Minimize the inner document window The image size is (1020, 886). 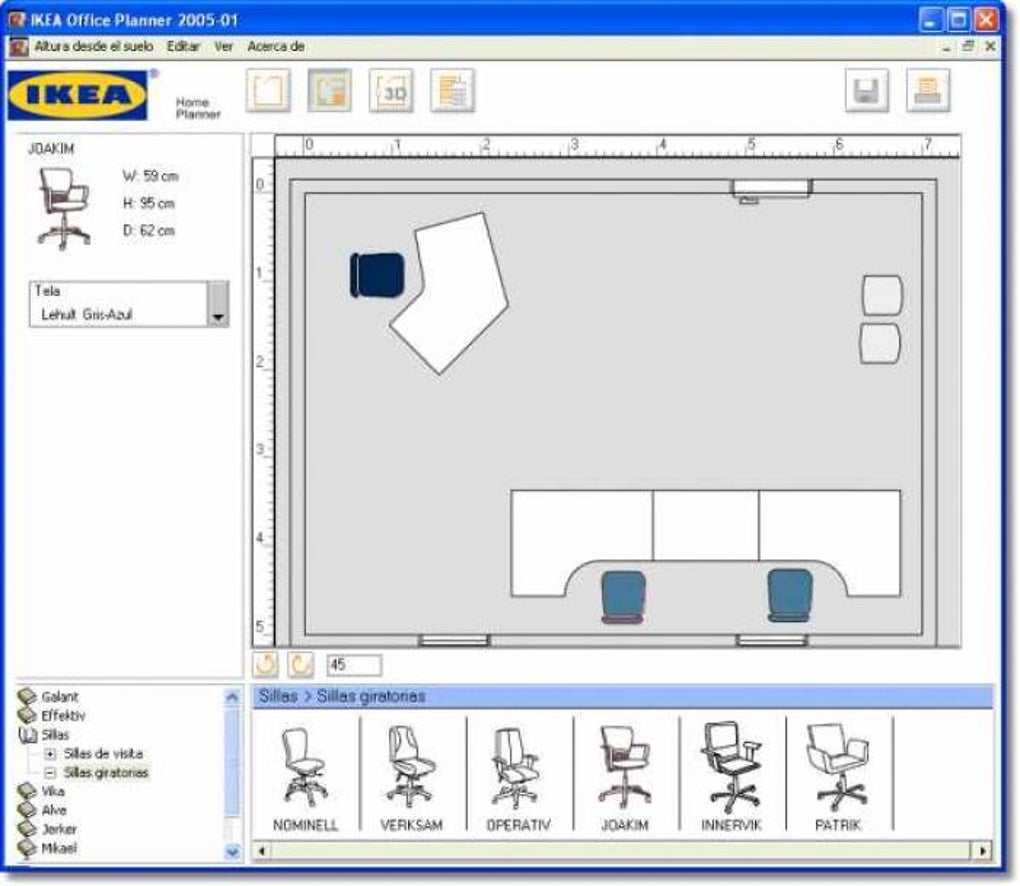(x=946, y=46)
